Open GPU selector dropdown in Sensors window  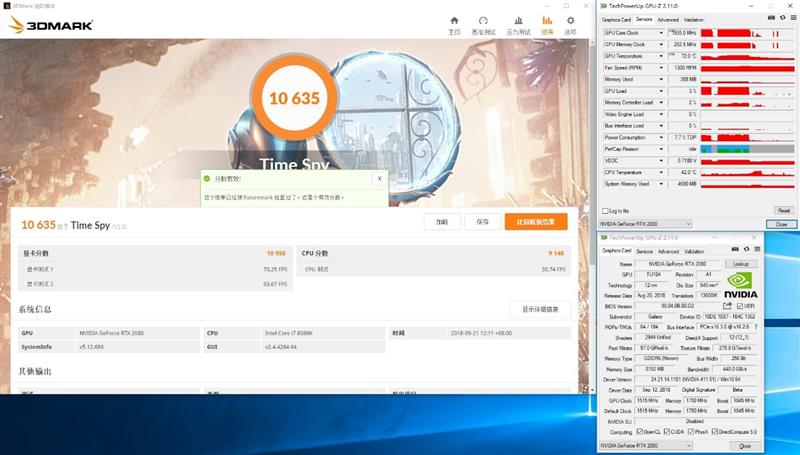645,224
